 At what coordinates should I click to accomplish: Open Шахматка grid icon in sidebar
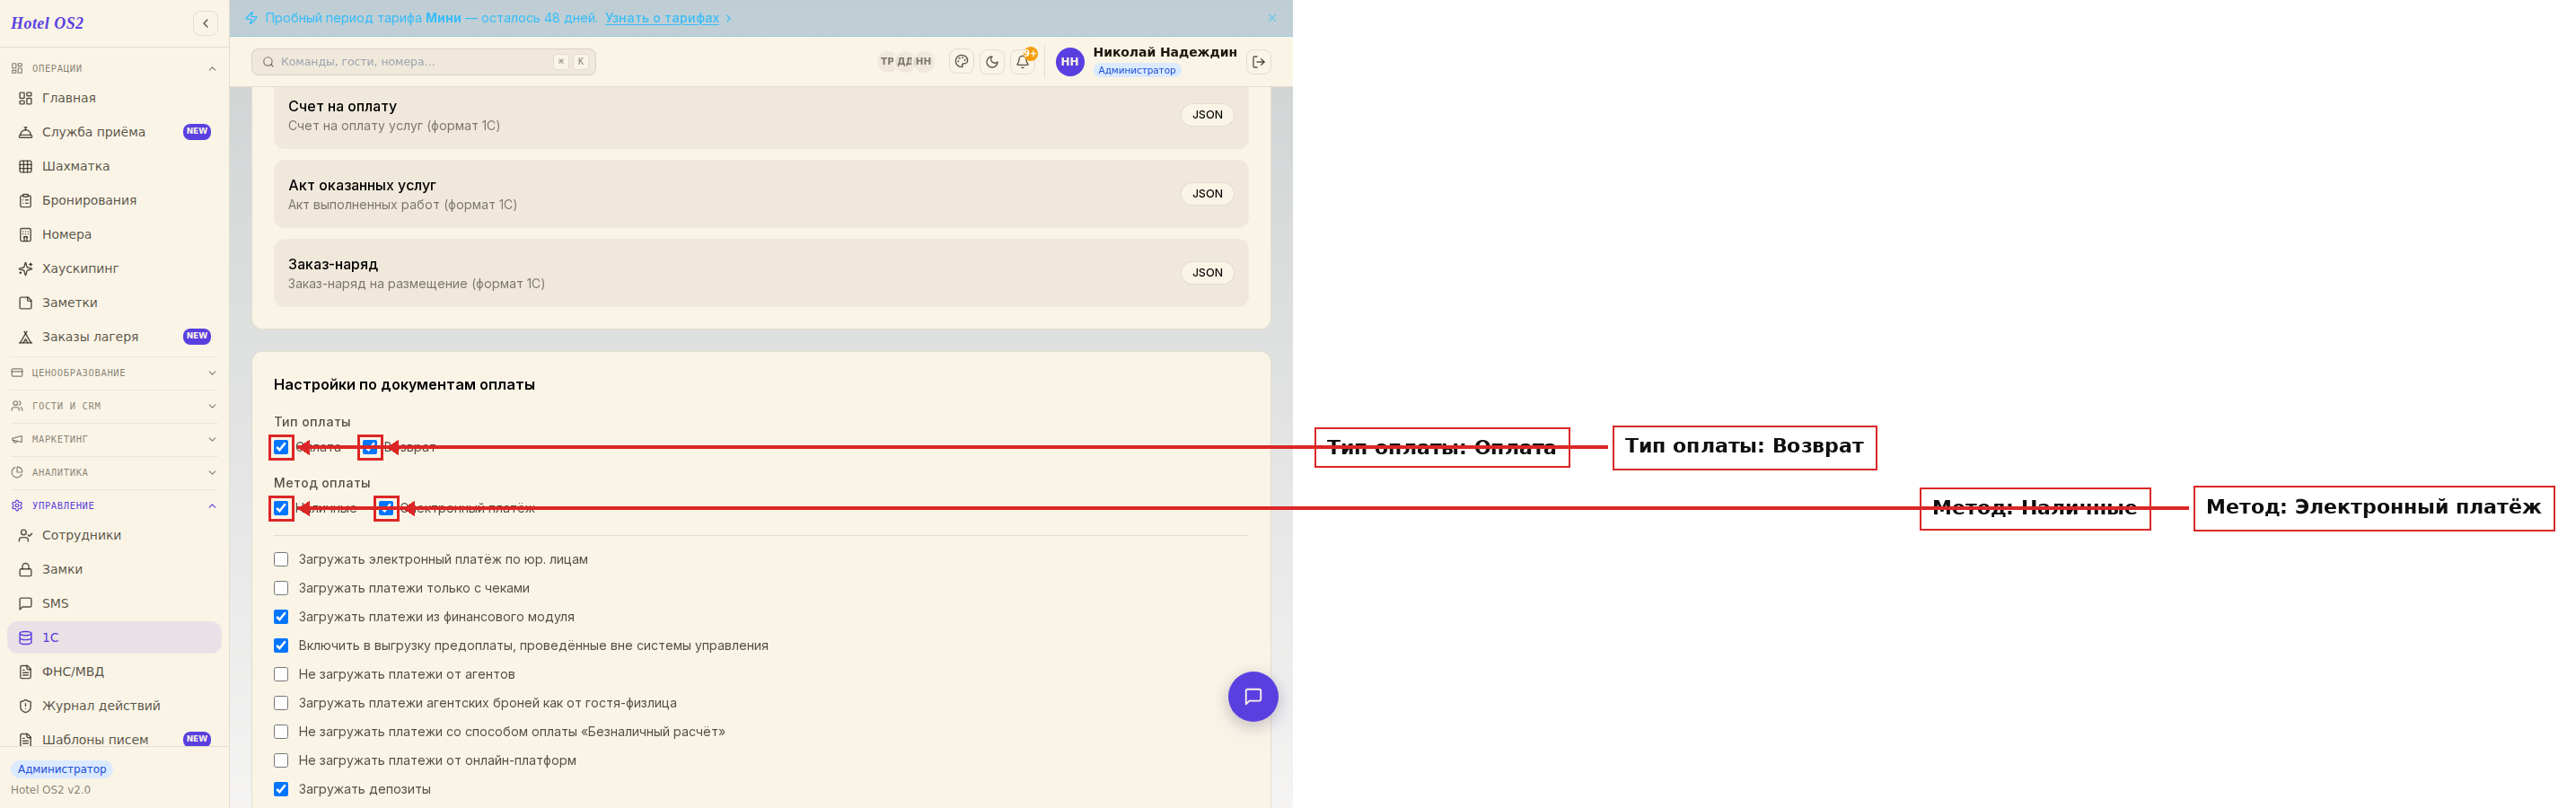[26, 166]
